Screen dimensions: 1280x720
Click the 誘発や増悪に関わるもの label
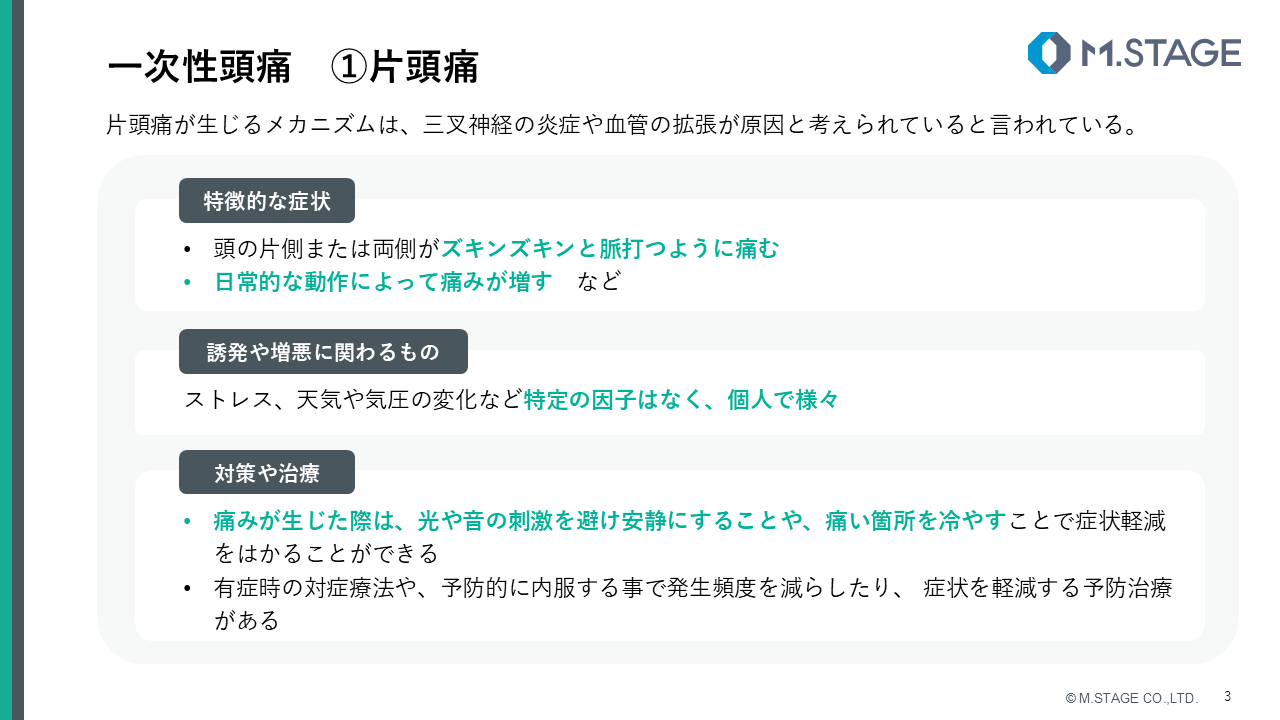point(323,352)
